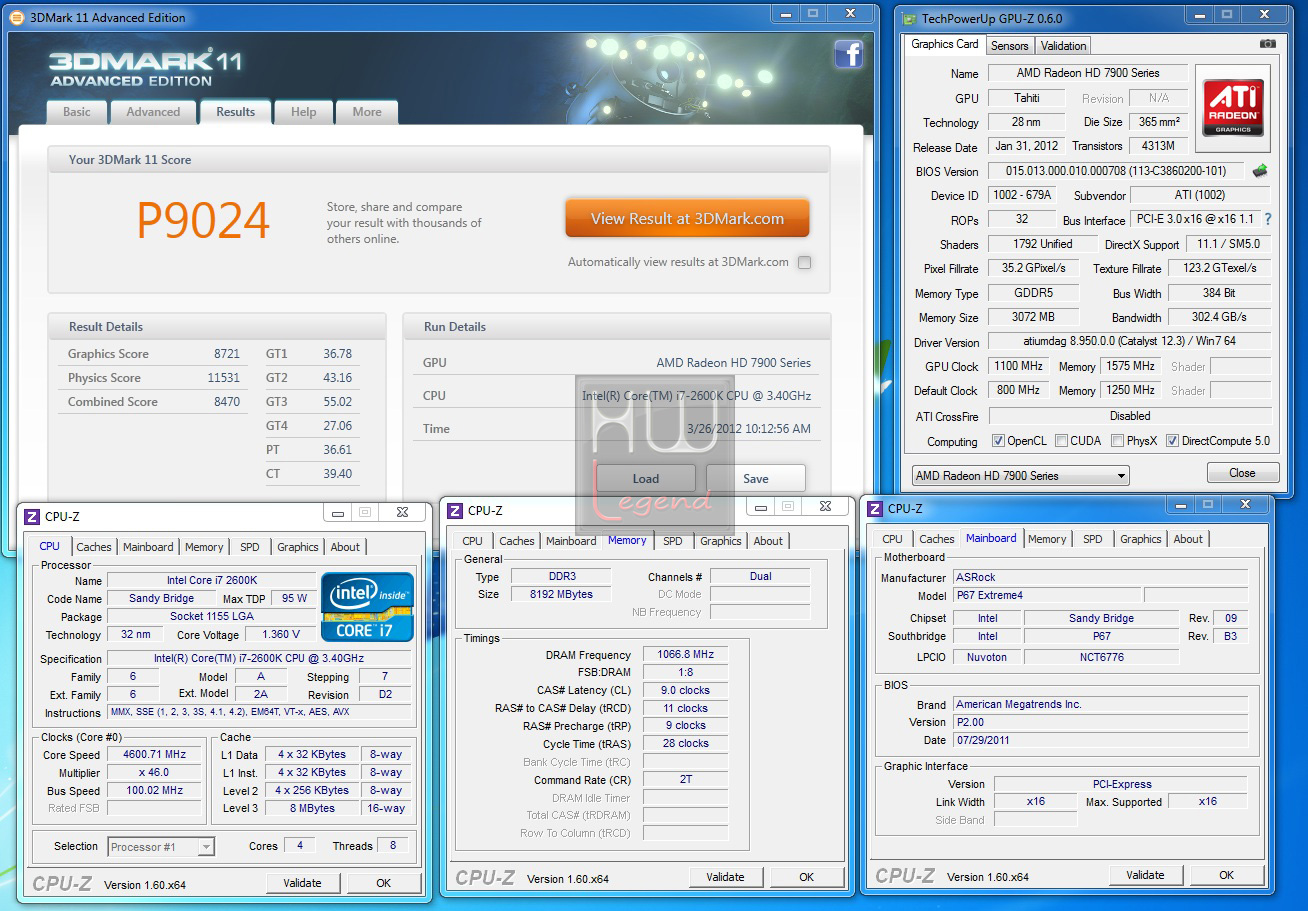The height and width of the screenshot is (911, 1308).
Task: Open Mainboard tab in the CPU-Z CPU window
Action: pos(148,547)
